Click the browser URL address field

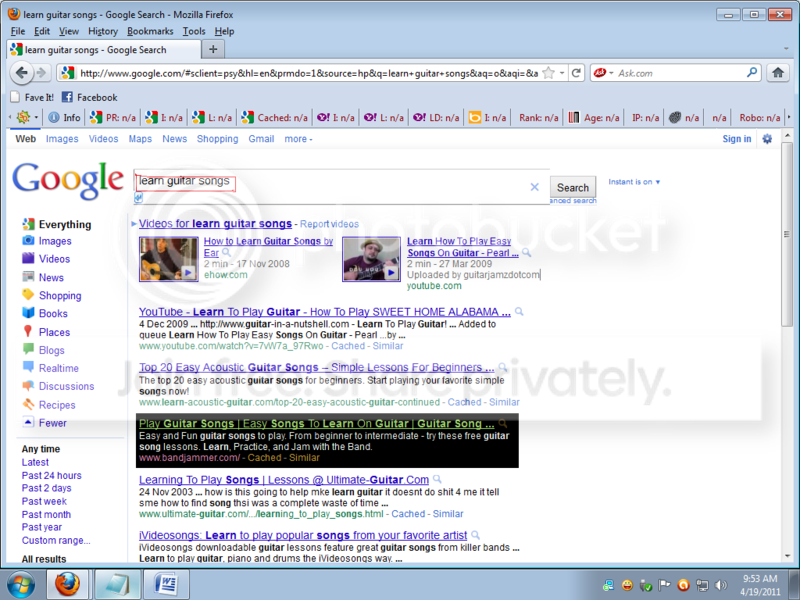[x=309, y=73]
